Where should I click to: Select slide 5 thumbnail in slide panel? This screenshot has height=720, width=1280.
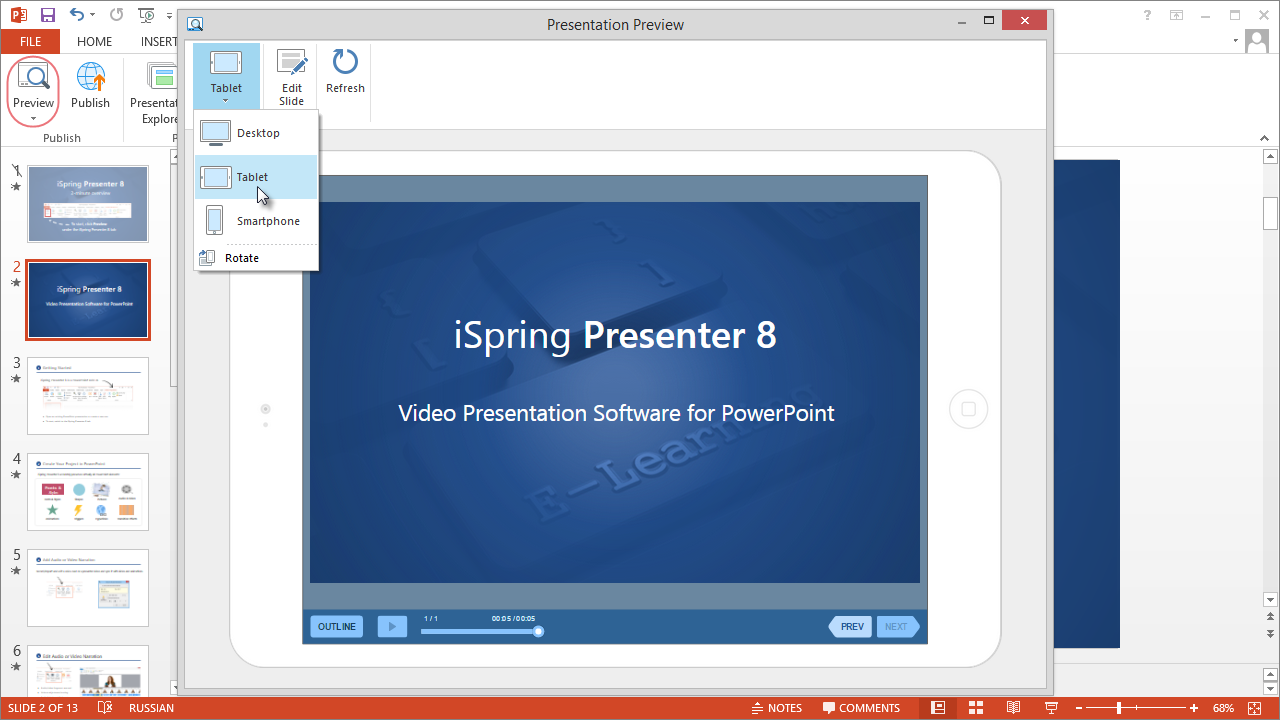click(88, 588)
